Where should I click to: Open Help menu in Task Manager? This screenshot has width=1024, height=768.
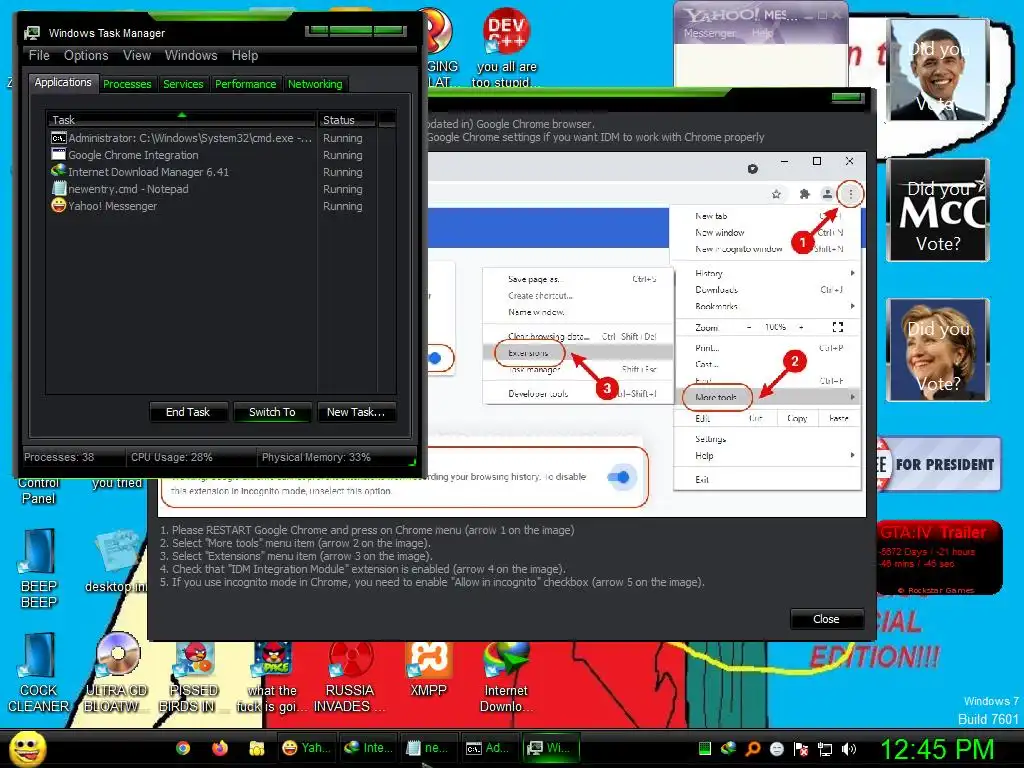[245, 56]
